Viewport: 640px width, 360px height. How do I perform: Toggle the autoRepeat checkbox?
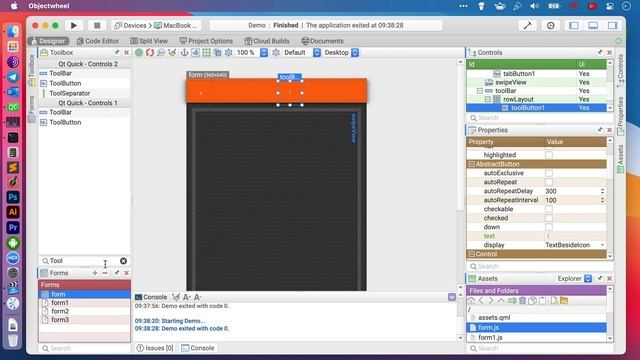549,182
